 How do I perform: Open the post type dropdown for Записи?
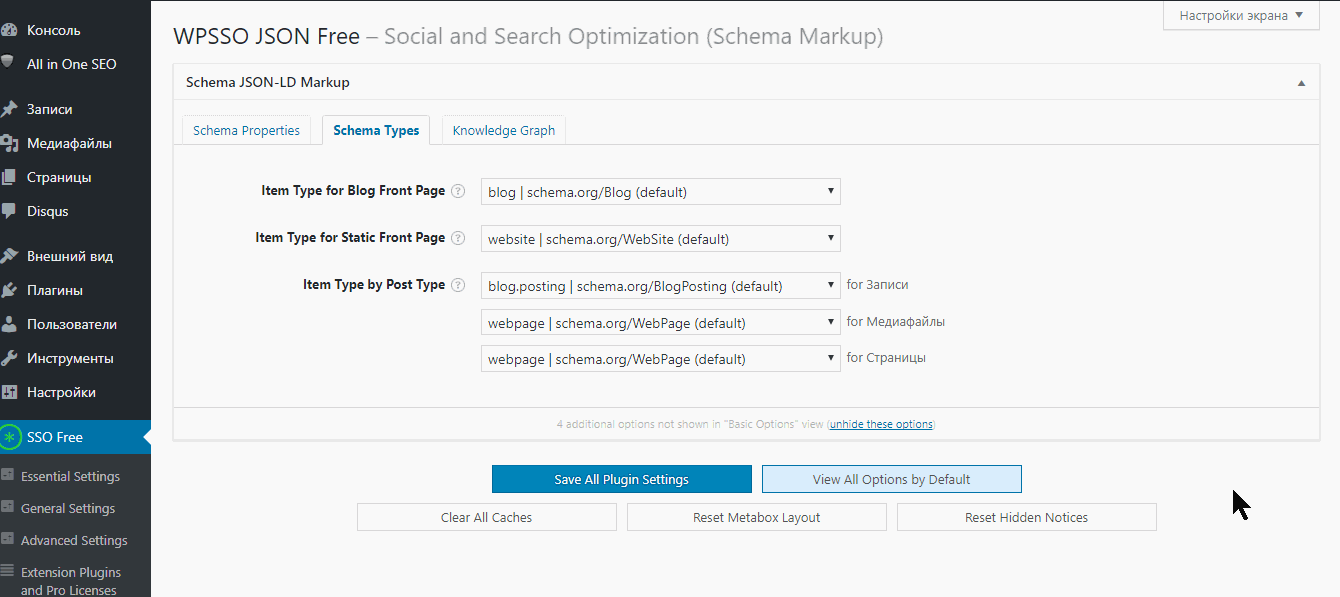click(x=660, y=286)
